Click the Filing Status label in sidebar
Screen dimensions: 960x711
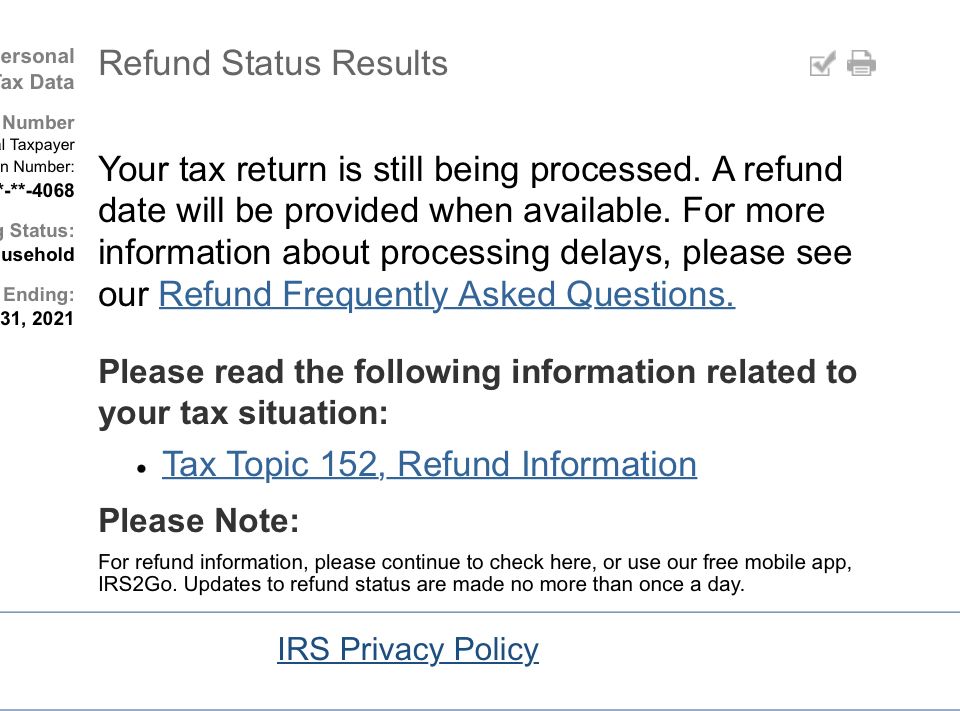(x=37, y=230)
